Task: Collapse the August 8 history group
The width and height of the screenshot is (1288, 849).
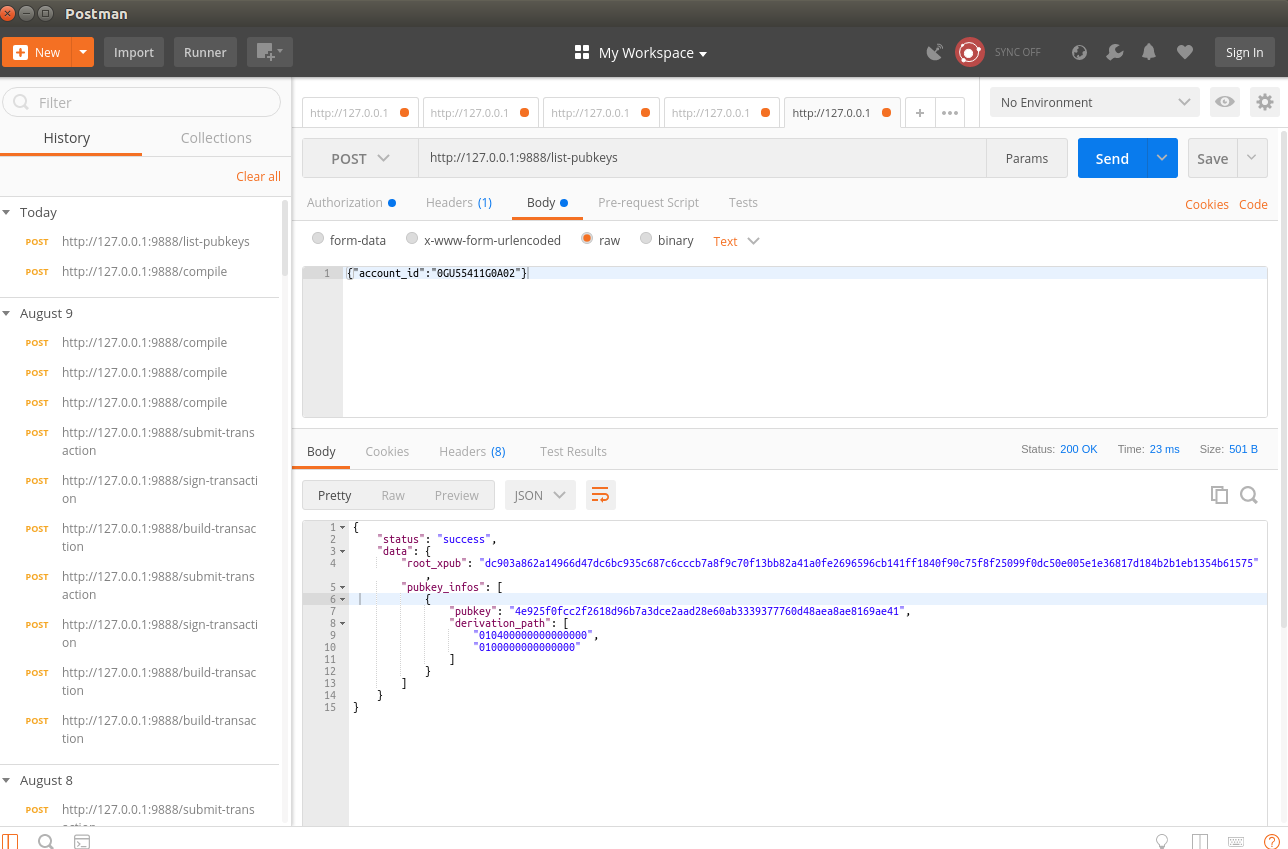Action: [x=7, y=780]
